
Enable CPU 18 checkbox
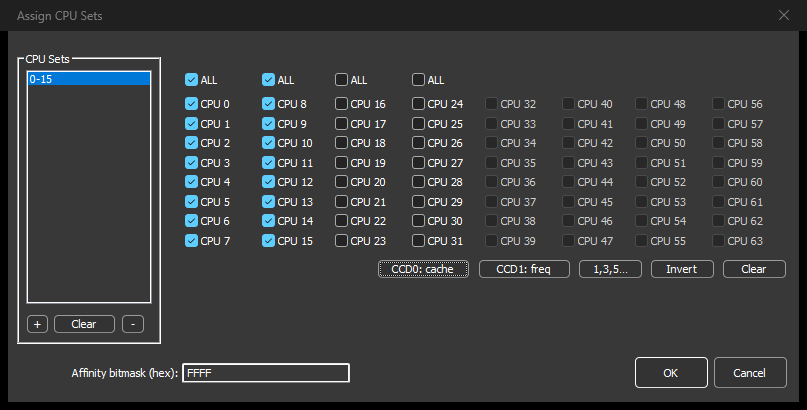tap(341, 143)
